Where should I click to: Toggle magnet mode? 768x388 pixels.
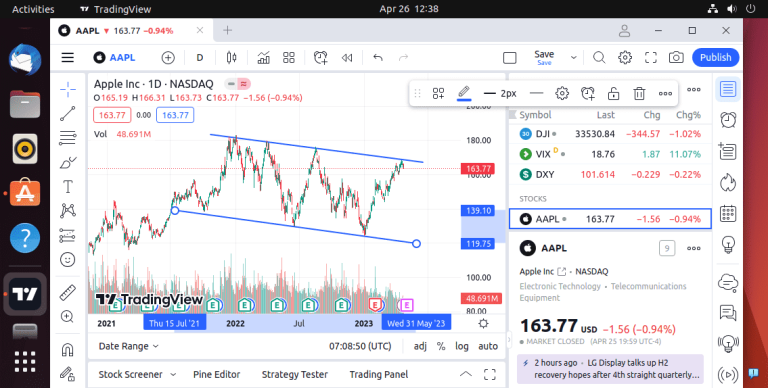coord(68,350)
